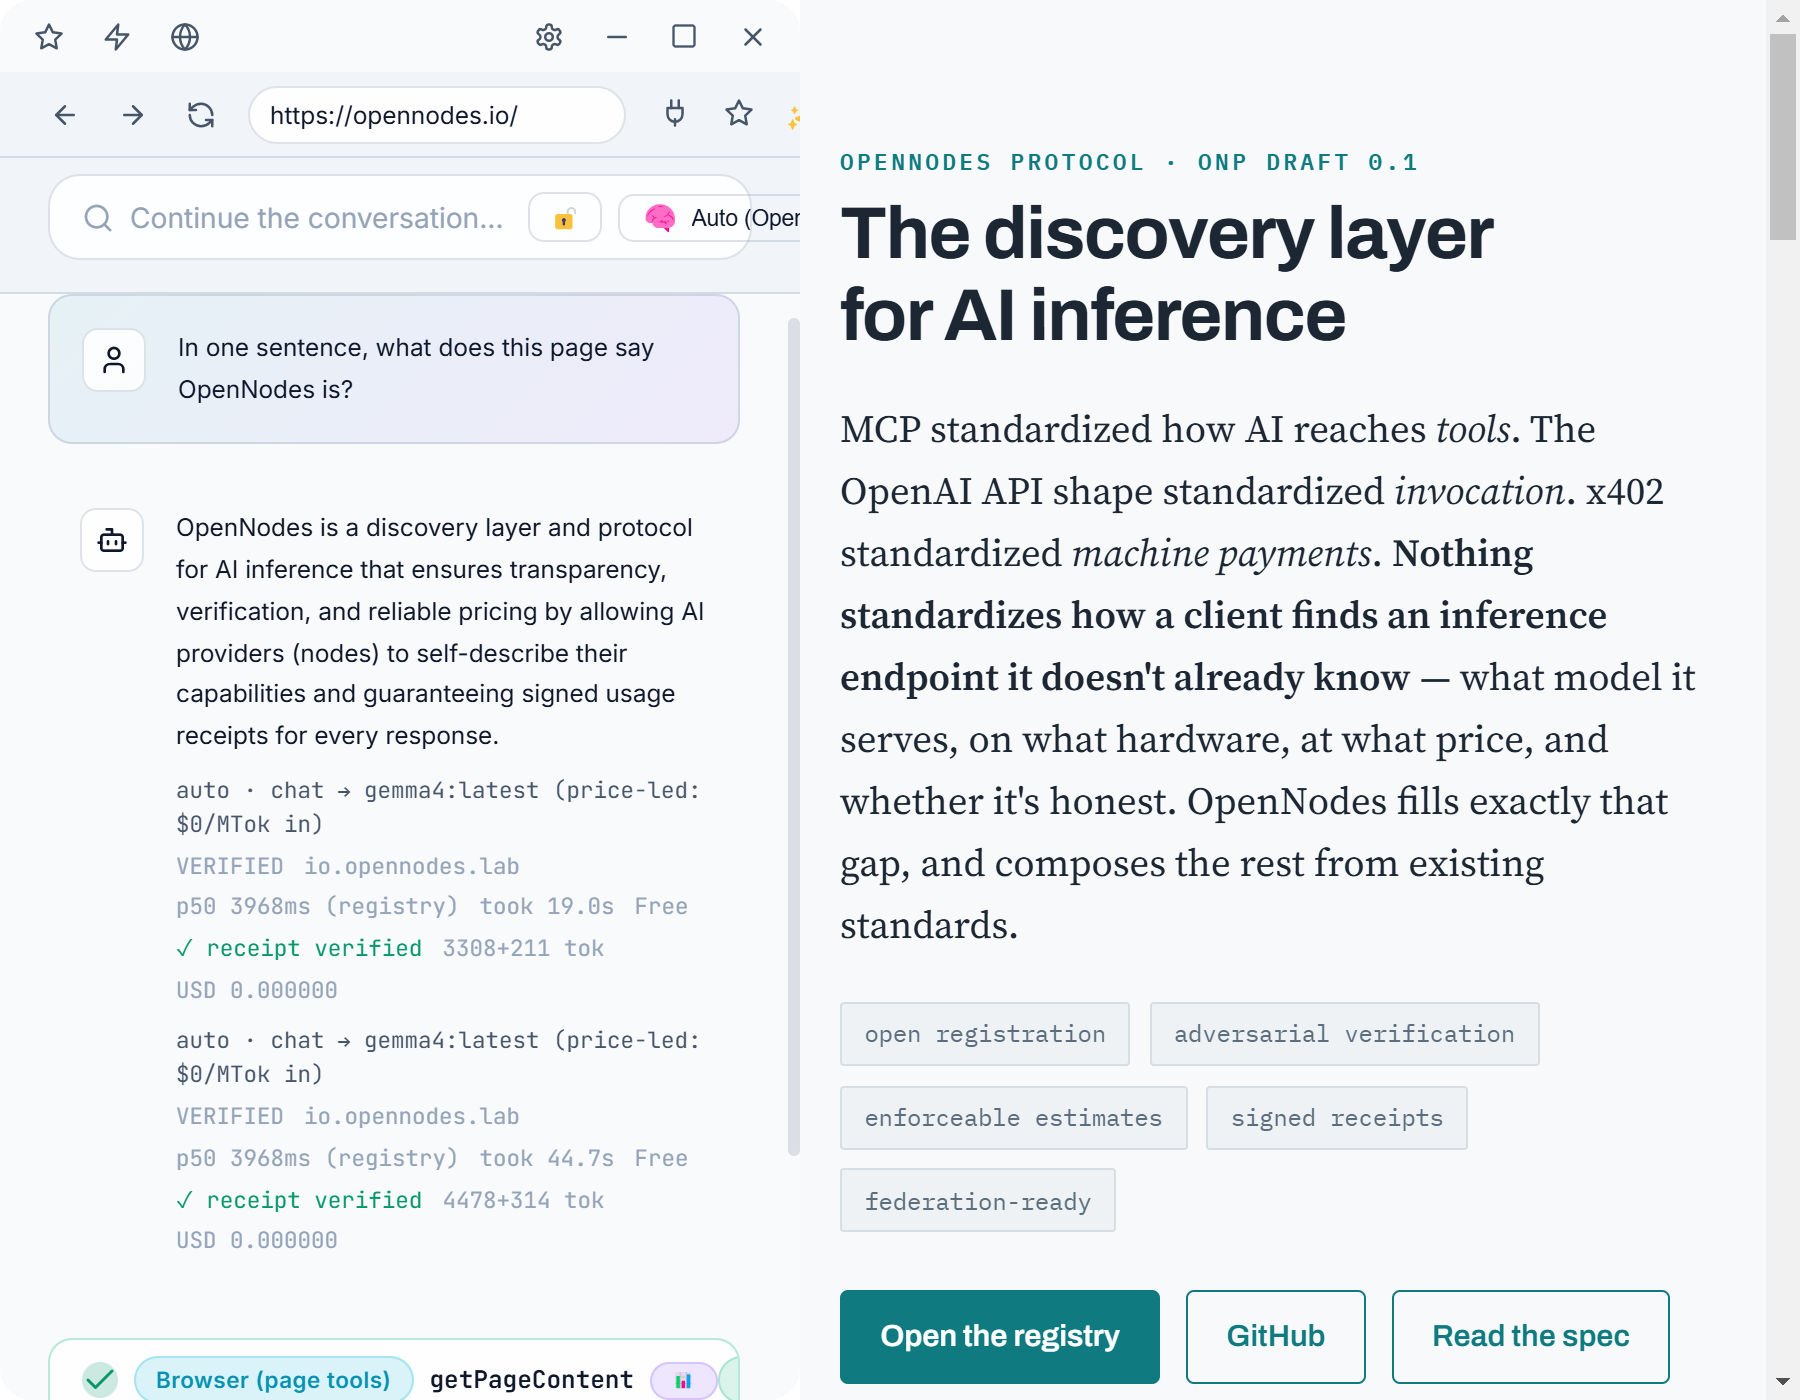Toggle the unlock padlock button
This screenshot has height=1400, width=1800.
(x=565, y=217)
